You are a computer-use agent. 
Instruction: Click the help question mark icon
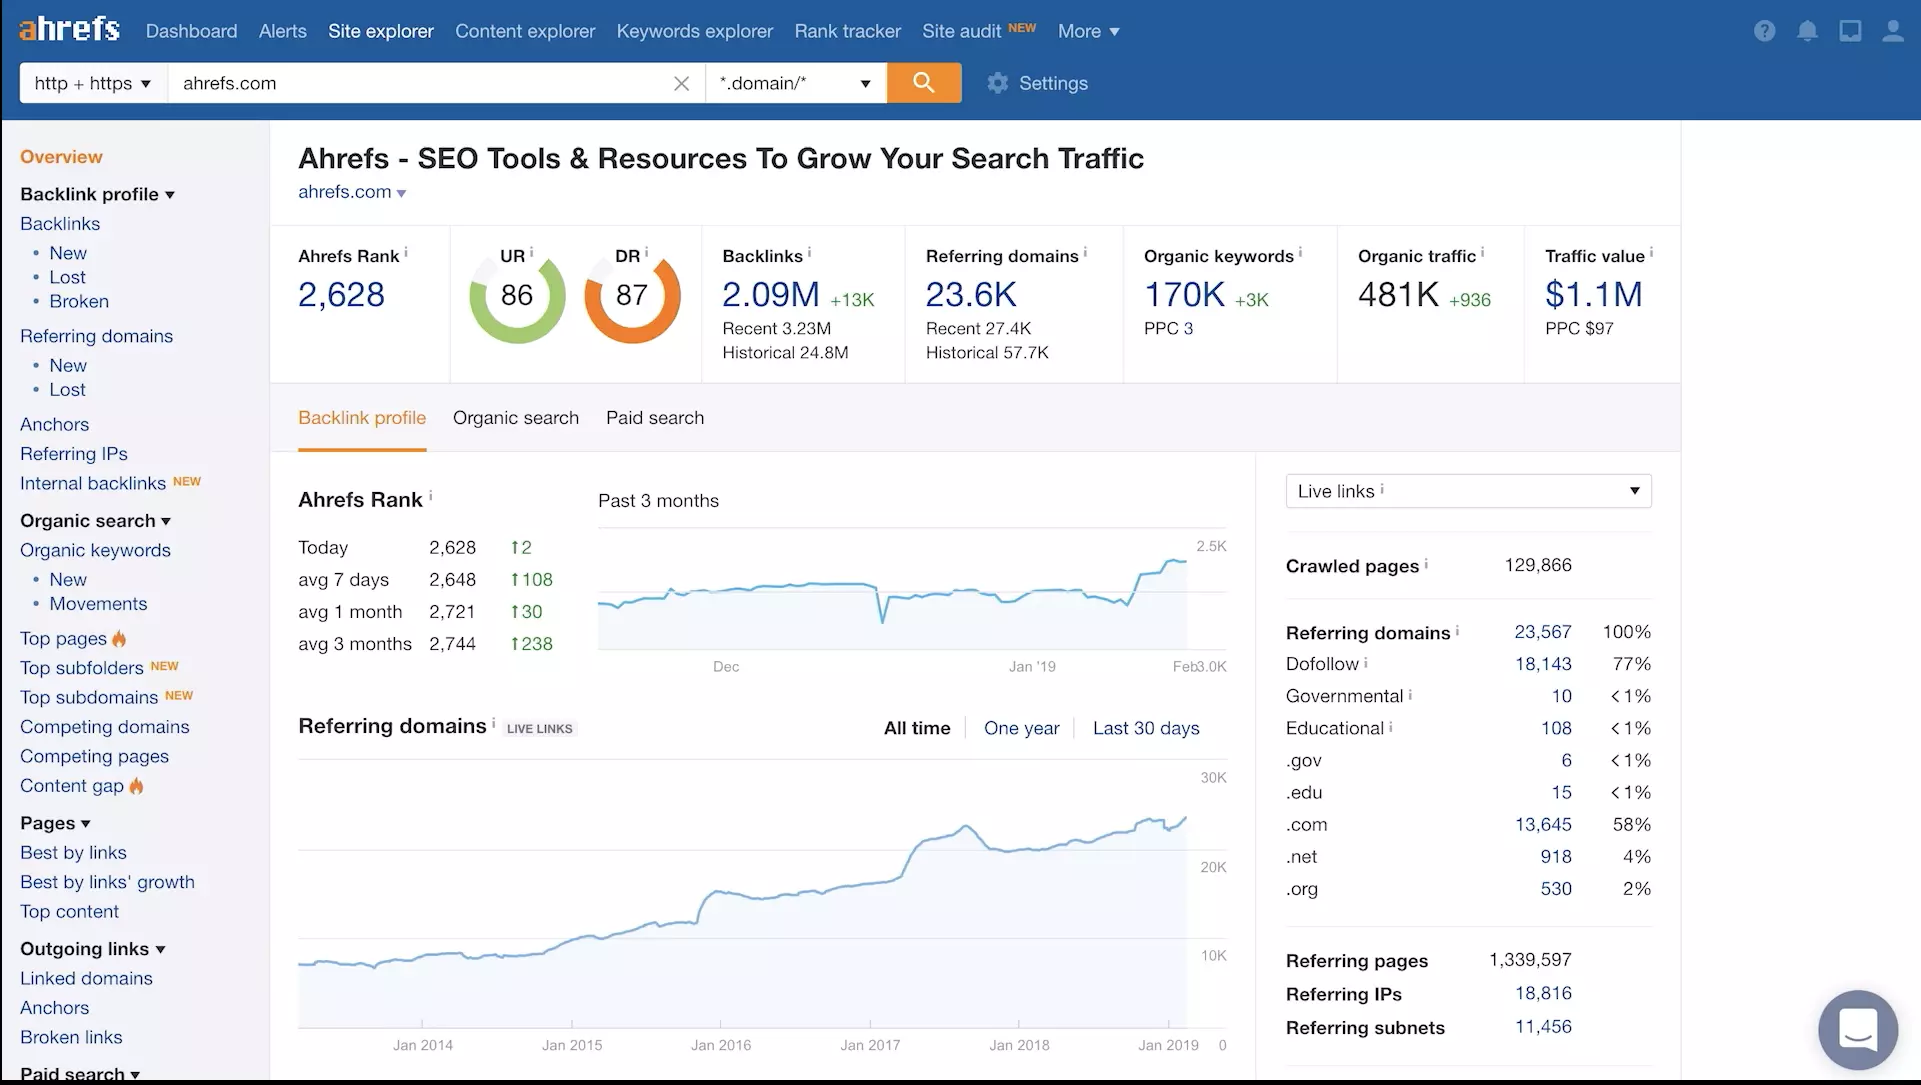click(x=1764, y=29)
